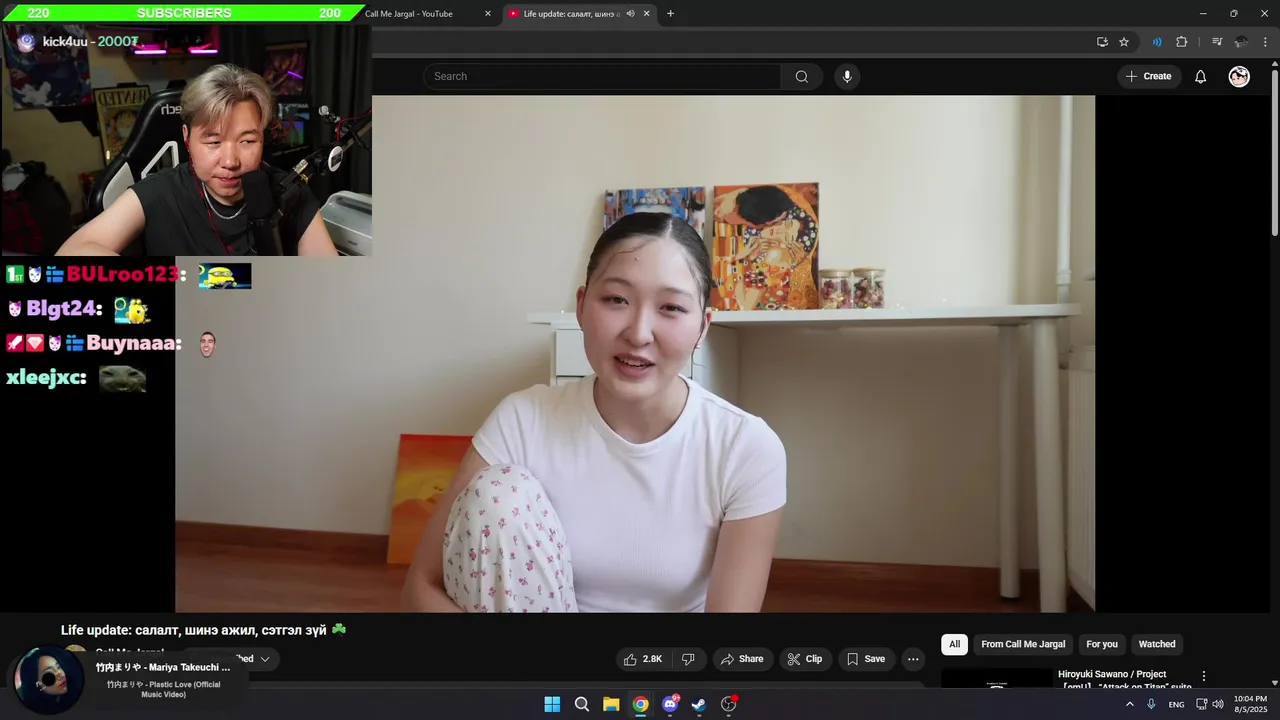Open Chrome profile avatar
Screen dimensions: 1280x720
pyautogui.click(x=1241, y=42)
